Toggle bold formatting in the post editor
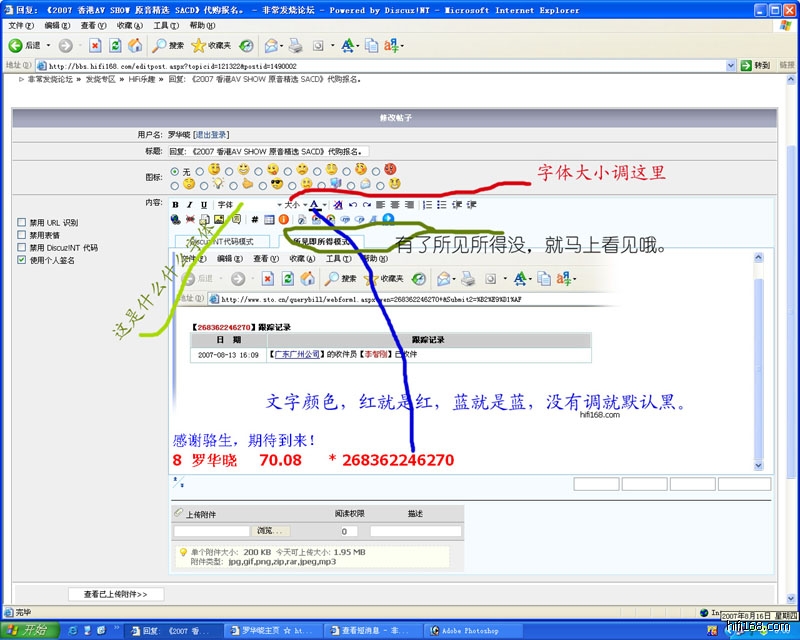Image resolution: width=800 pixels, height=640 pixels. pos(175,204)
